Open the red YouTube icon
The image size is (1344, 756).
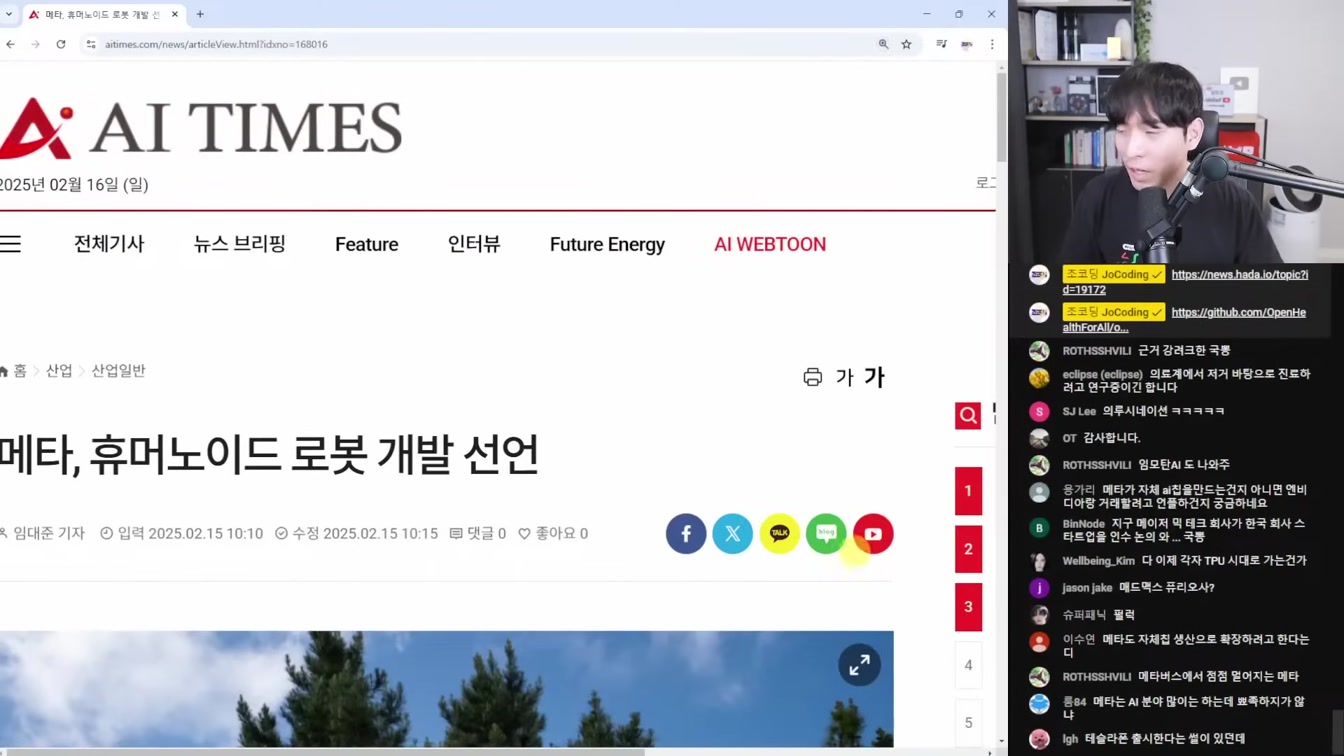tap(873, 534)
